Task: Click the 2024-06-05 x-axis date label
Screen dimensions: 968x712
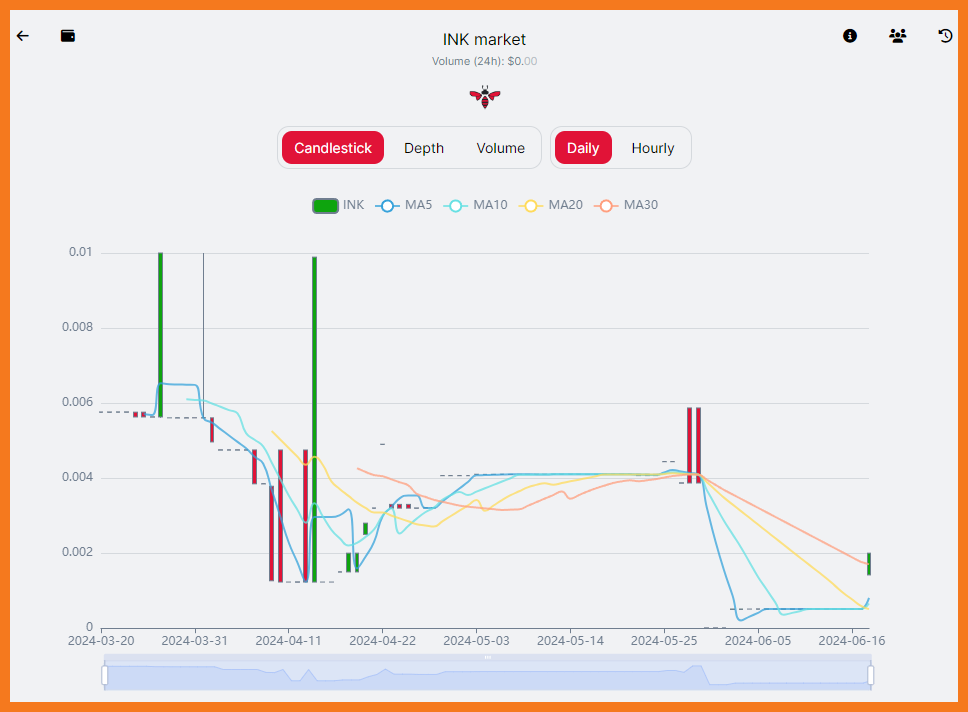Action: 757,641
